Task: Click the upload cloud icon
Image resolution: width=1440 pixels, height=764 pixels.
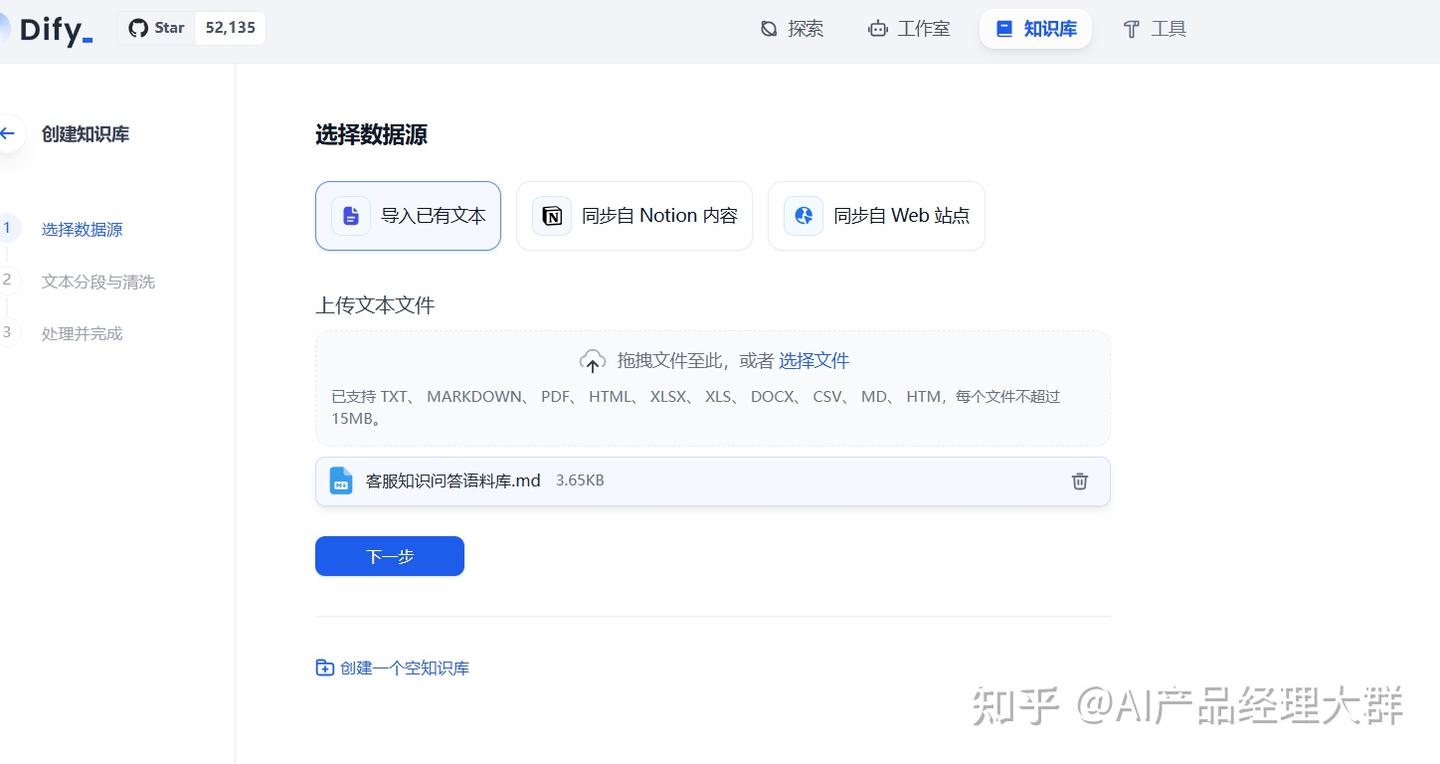Action: (592, 361)
